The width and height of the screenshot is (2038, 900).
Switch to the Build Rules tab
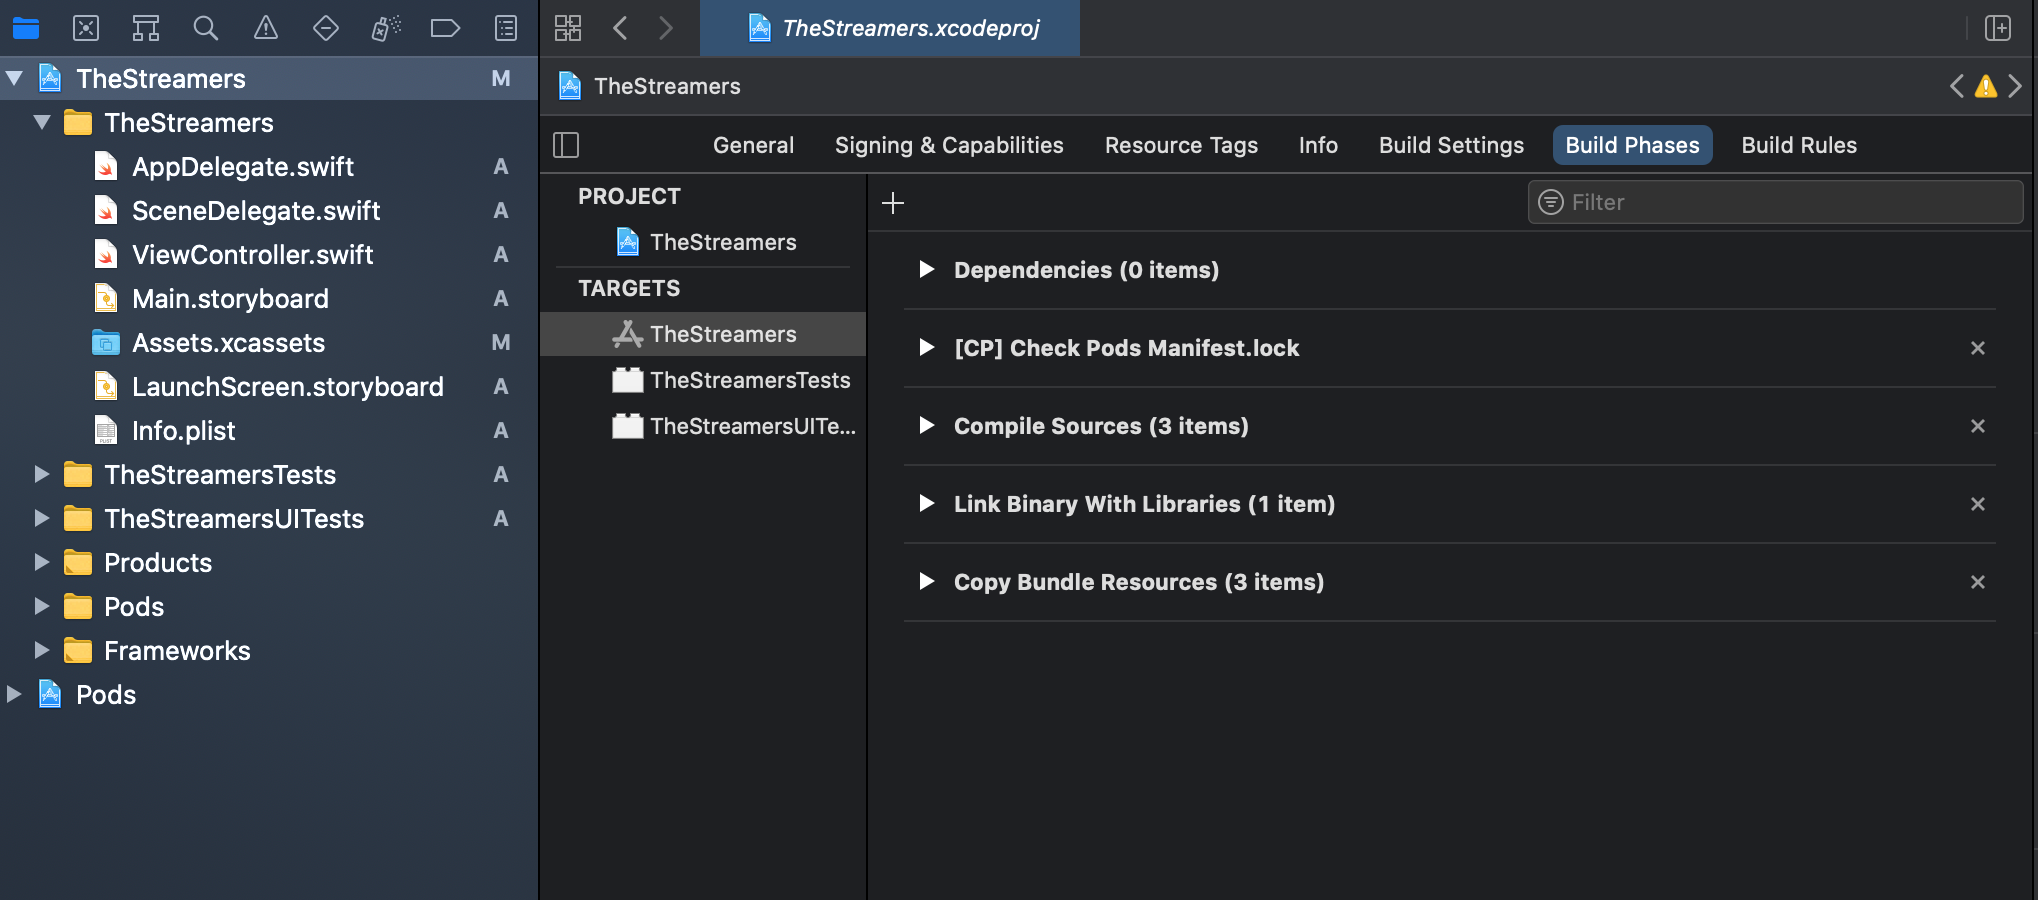[1799, 145]
